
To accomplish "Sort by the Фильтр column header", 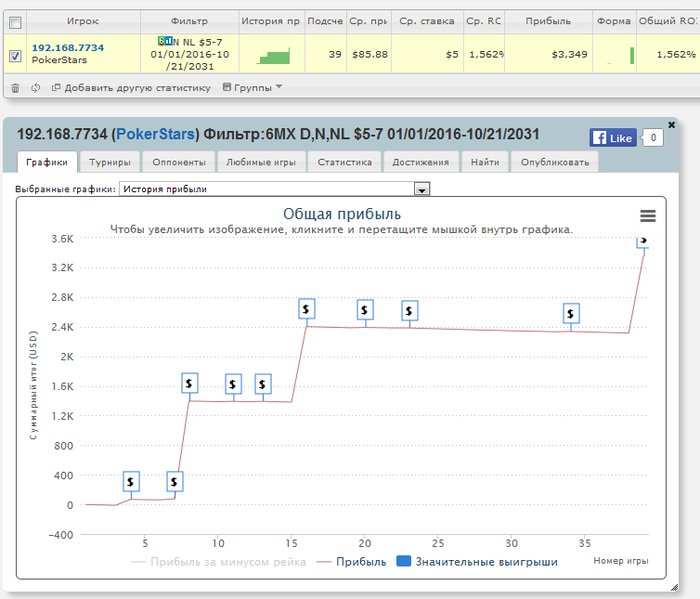I will pos(189,21).
